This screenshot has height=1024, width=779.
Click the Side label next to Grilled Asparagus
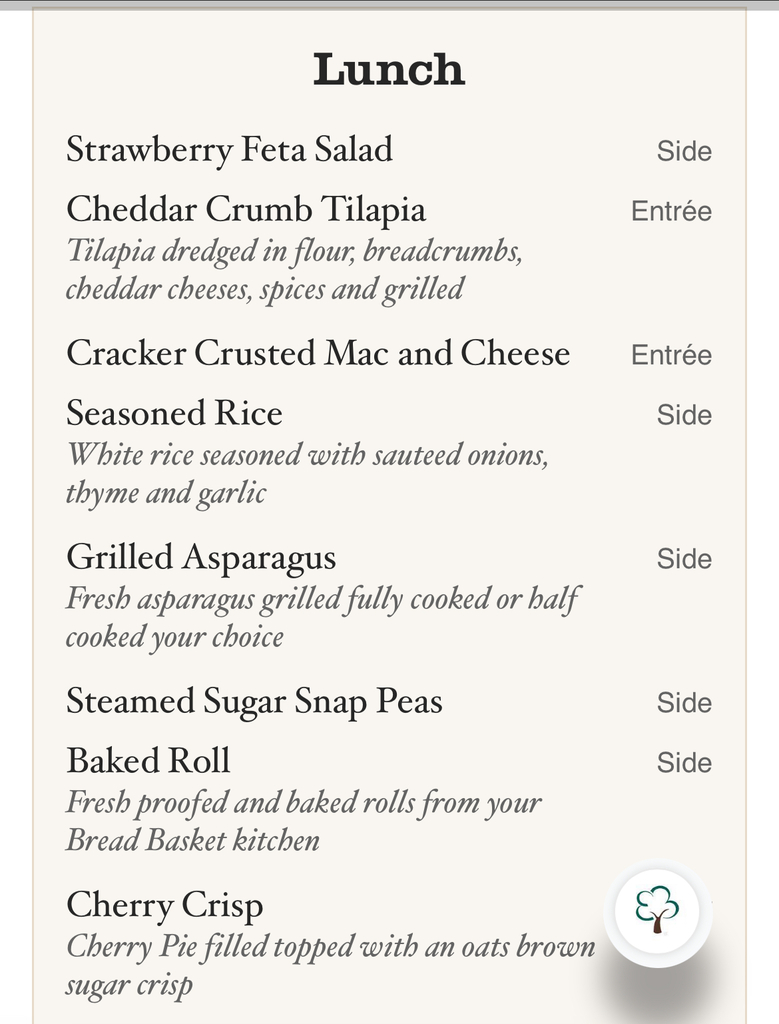click(684, 559)
